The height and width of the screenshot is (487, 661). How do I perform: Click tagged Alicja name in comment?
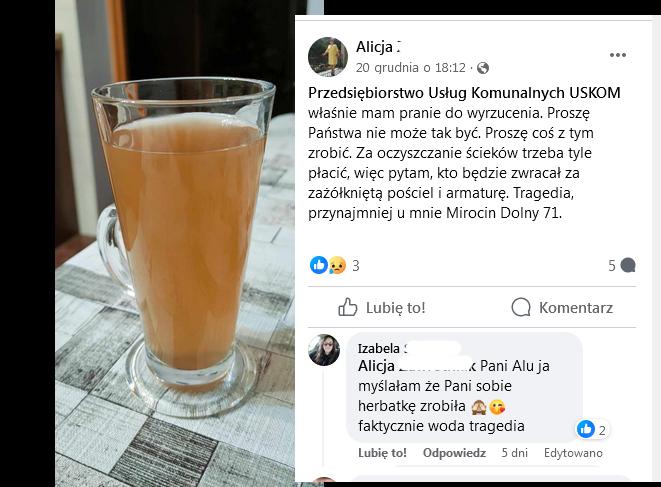point(417,366)
